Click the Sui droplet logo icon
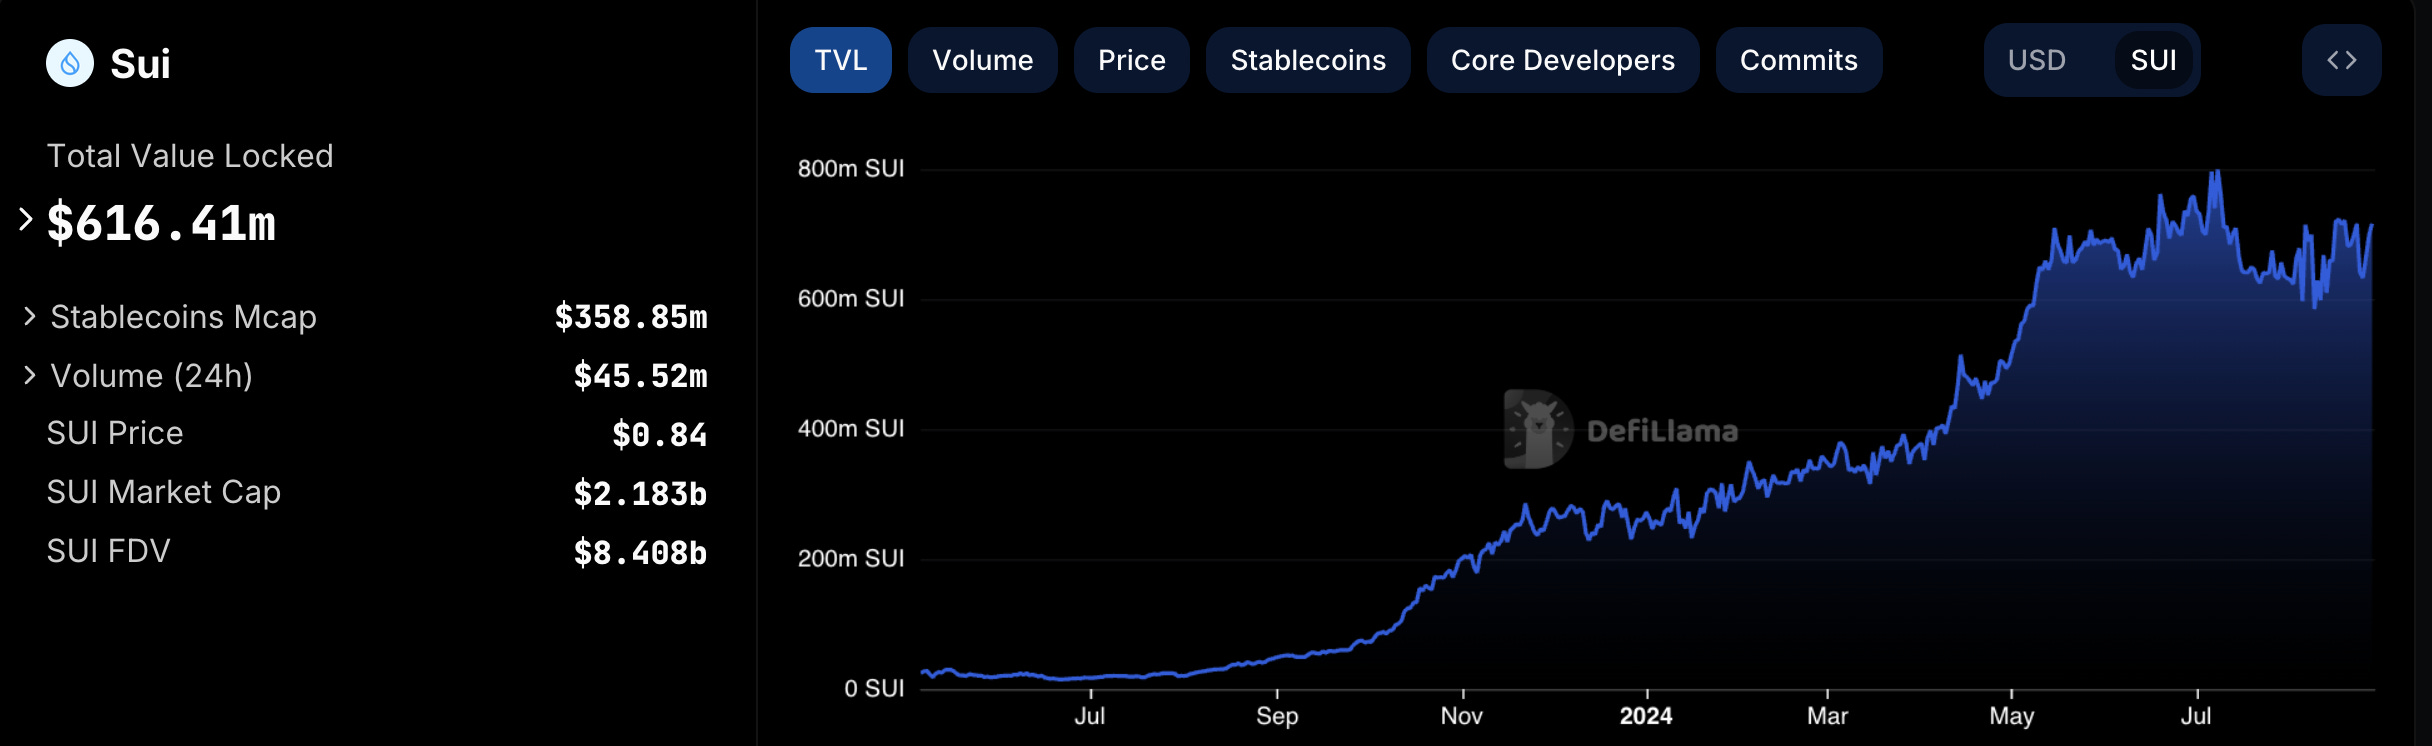The width and height of the screenshot is (2432, 746). [70, 63]
